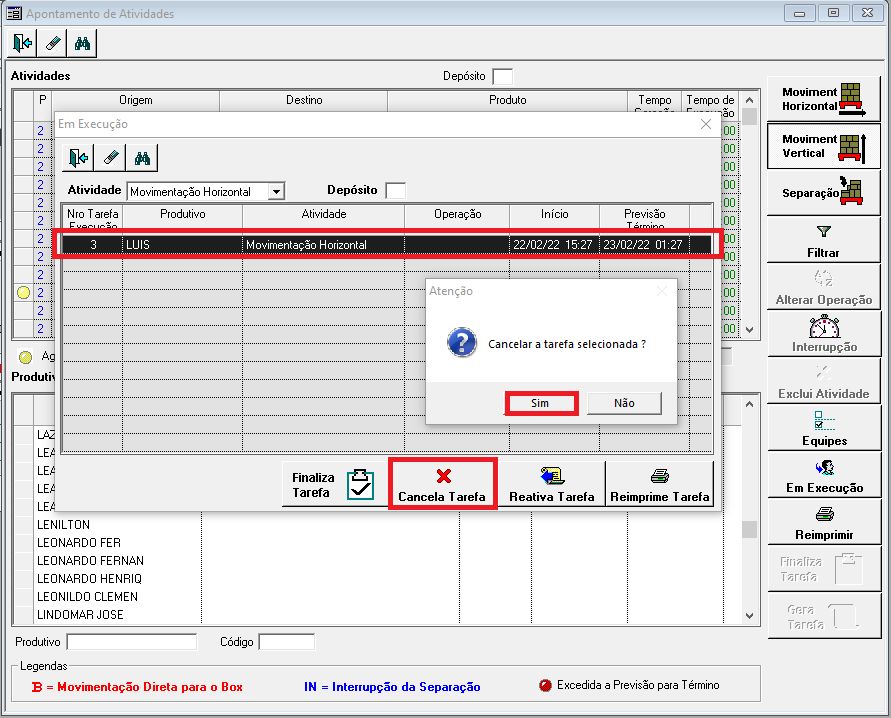Image resolution: width=891 pixels, height=718 pixels.
Task: Select LEONARDO FERNAN in the list
Action: (90, 561)
